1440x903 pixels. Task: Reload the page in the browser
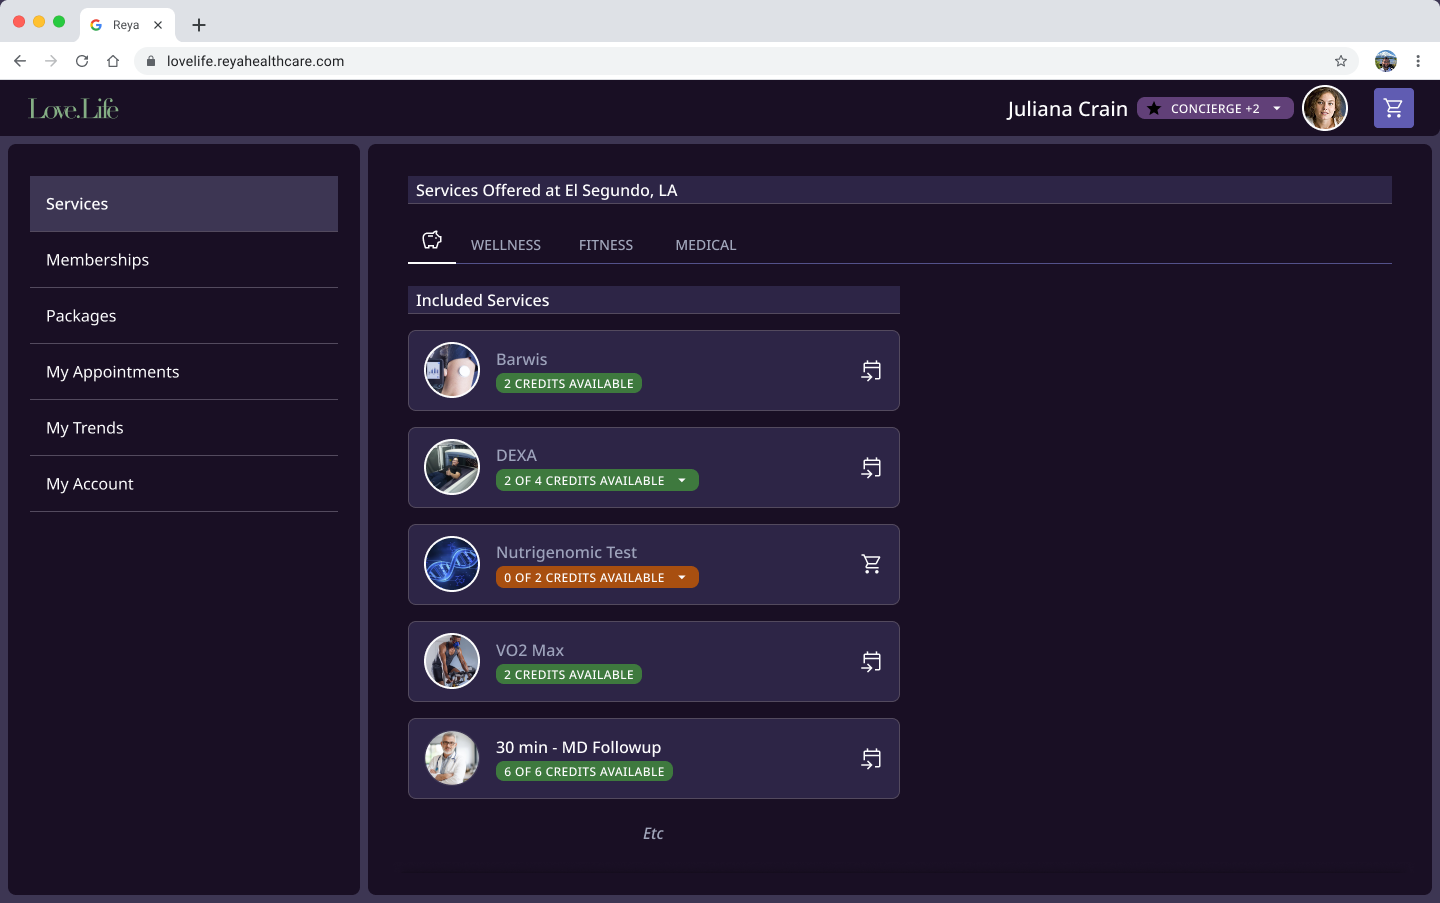click(x=82, y=61)
